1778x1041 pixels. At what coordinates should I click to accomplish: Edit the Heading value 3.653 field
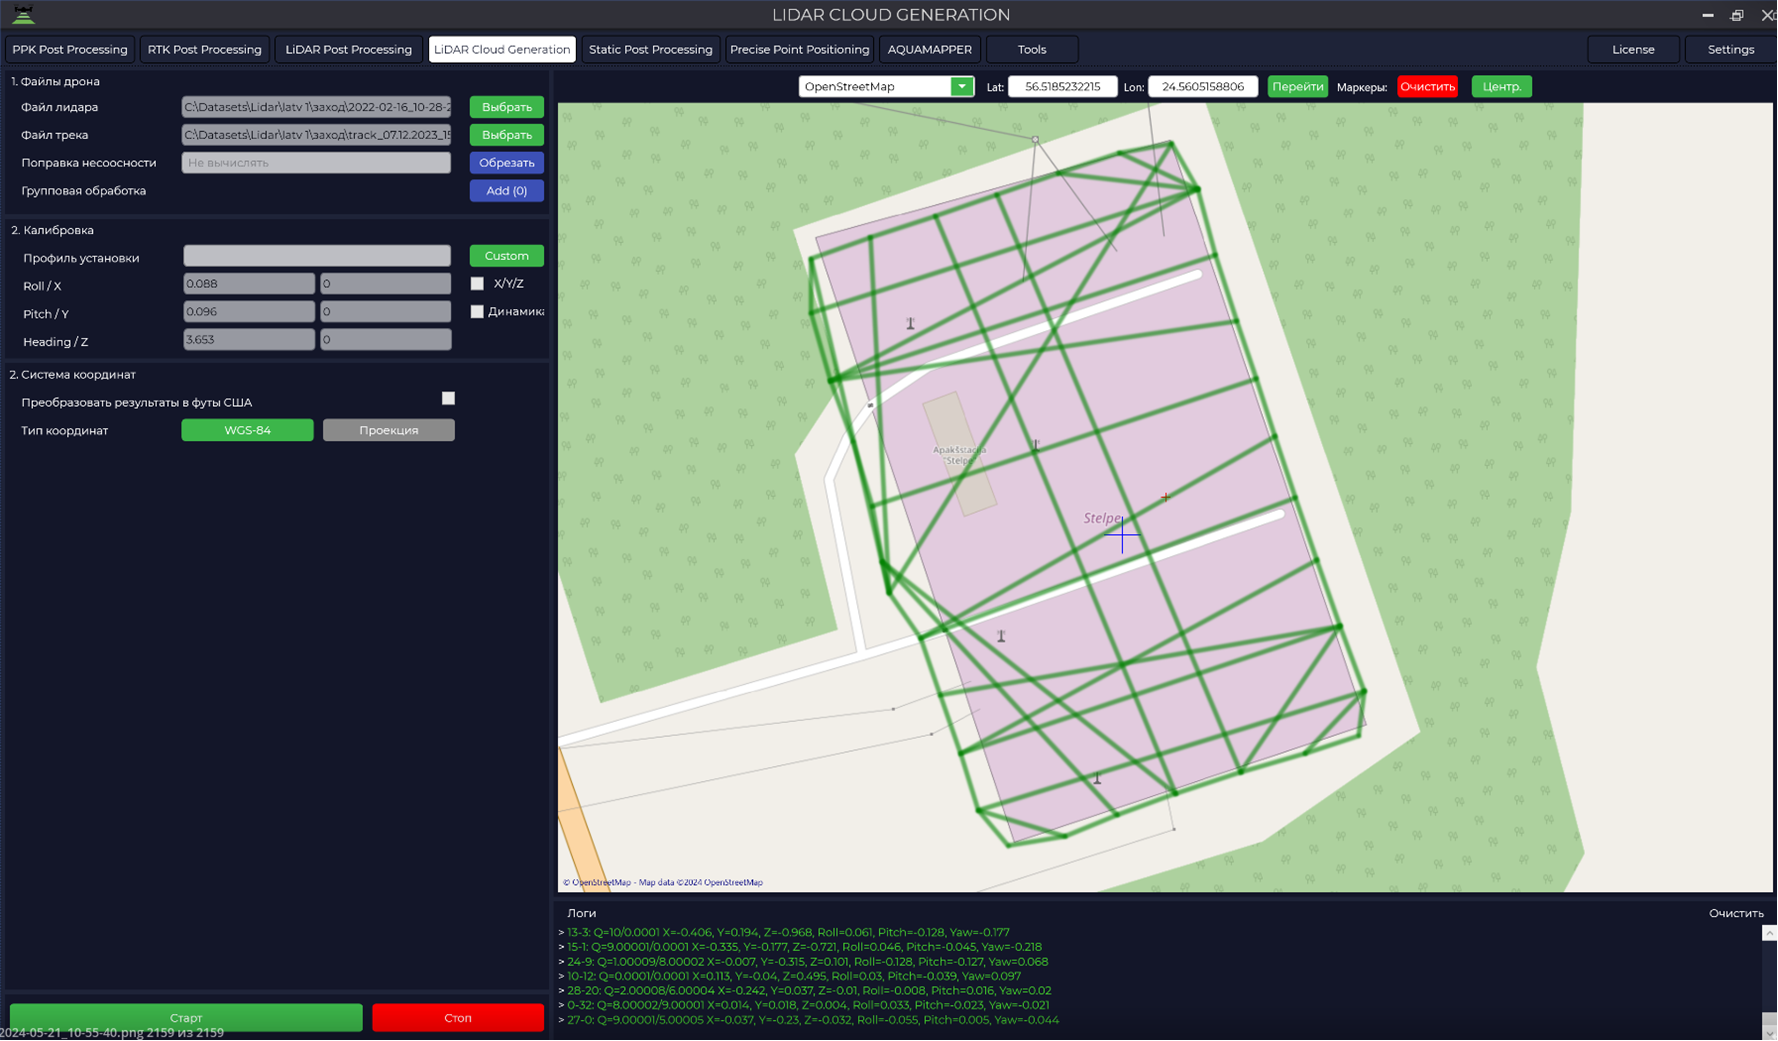click(x=249, y=340)
